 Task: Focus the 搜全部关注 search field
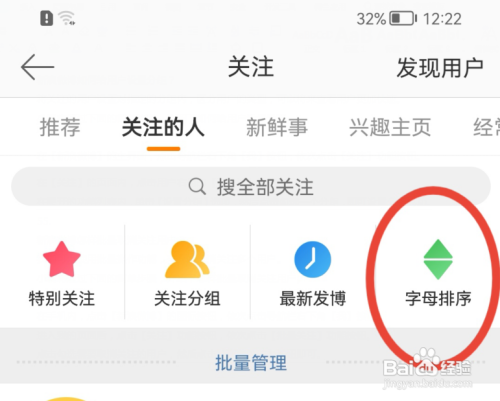tap(251, 186)
